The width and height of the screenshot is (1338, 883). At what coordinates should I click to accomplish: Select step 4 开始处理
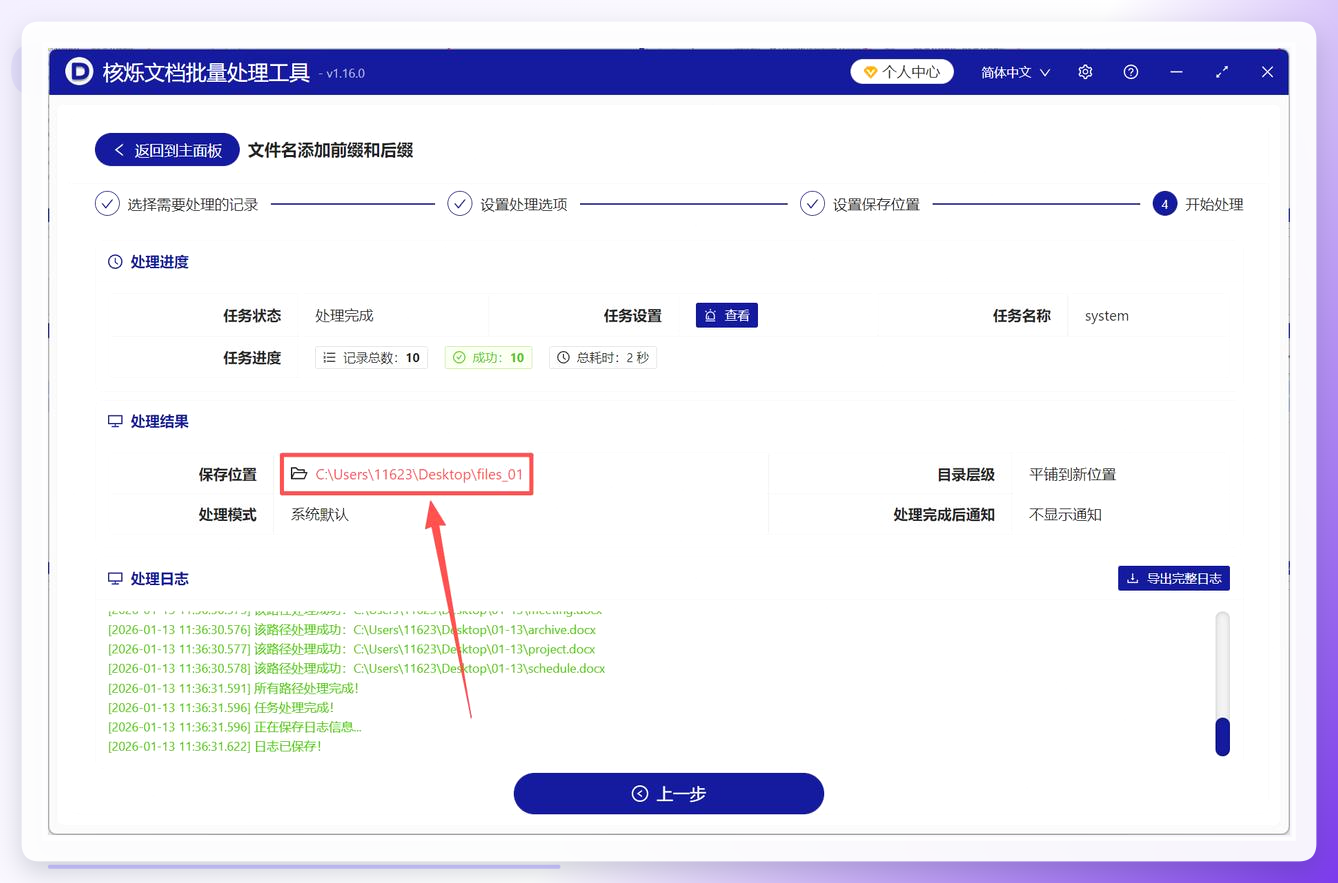[x=1198, y=204]
